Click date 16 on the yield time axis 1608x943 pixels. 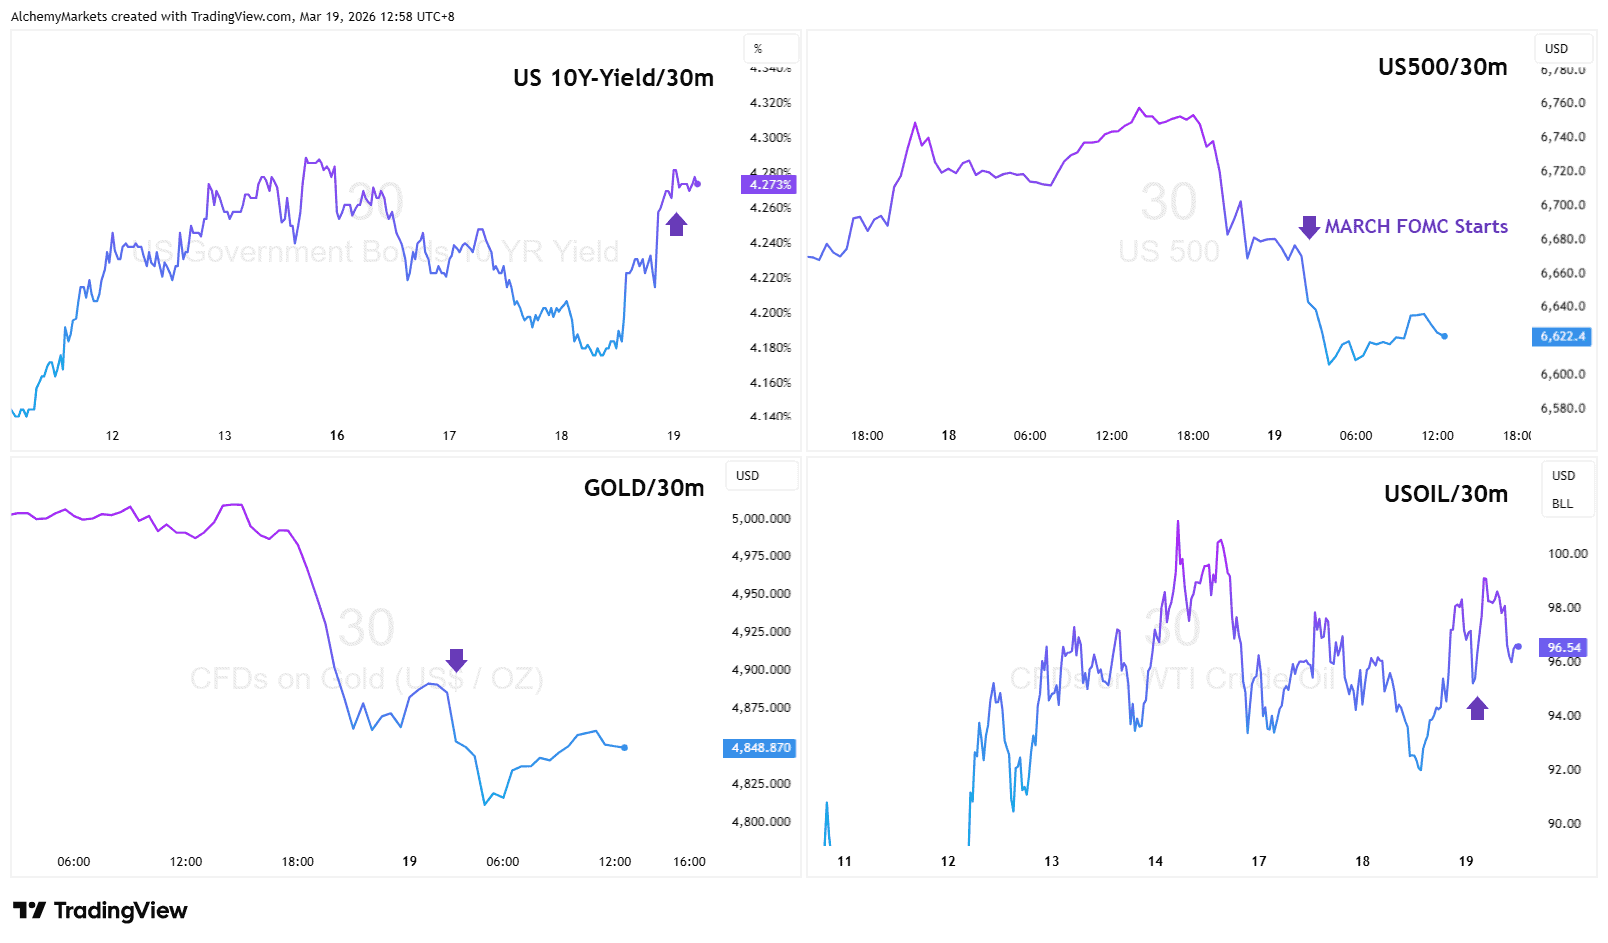point(337,436)
